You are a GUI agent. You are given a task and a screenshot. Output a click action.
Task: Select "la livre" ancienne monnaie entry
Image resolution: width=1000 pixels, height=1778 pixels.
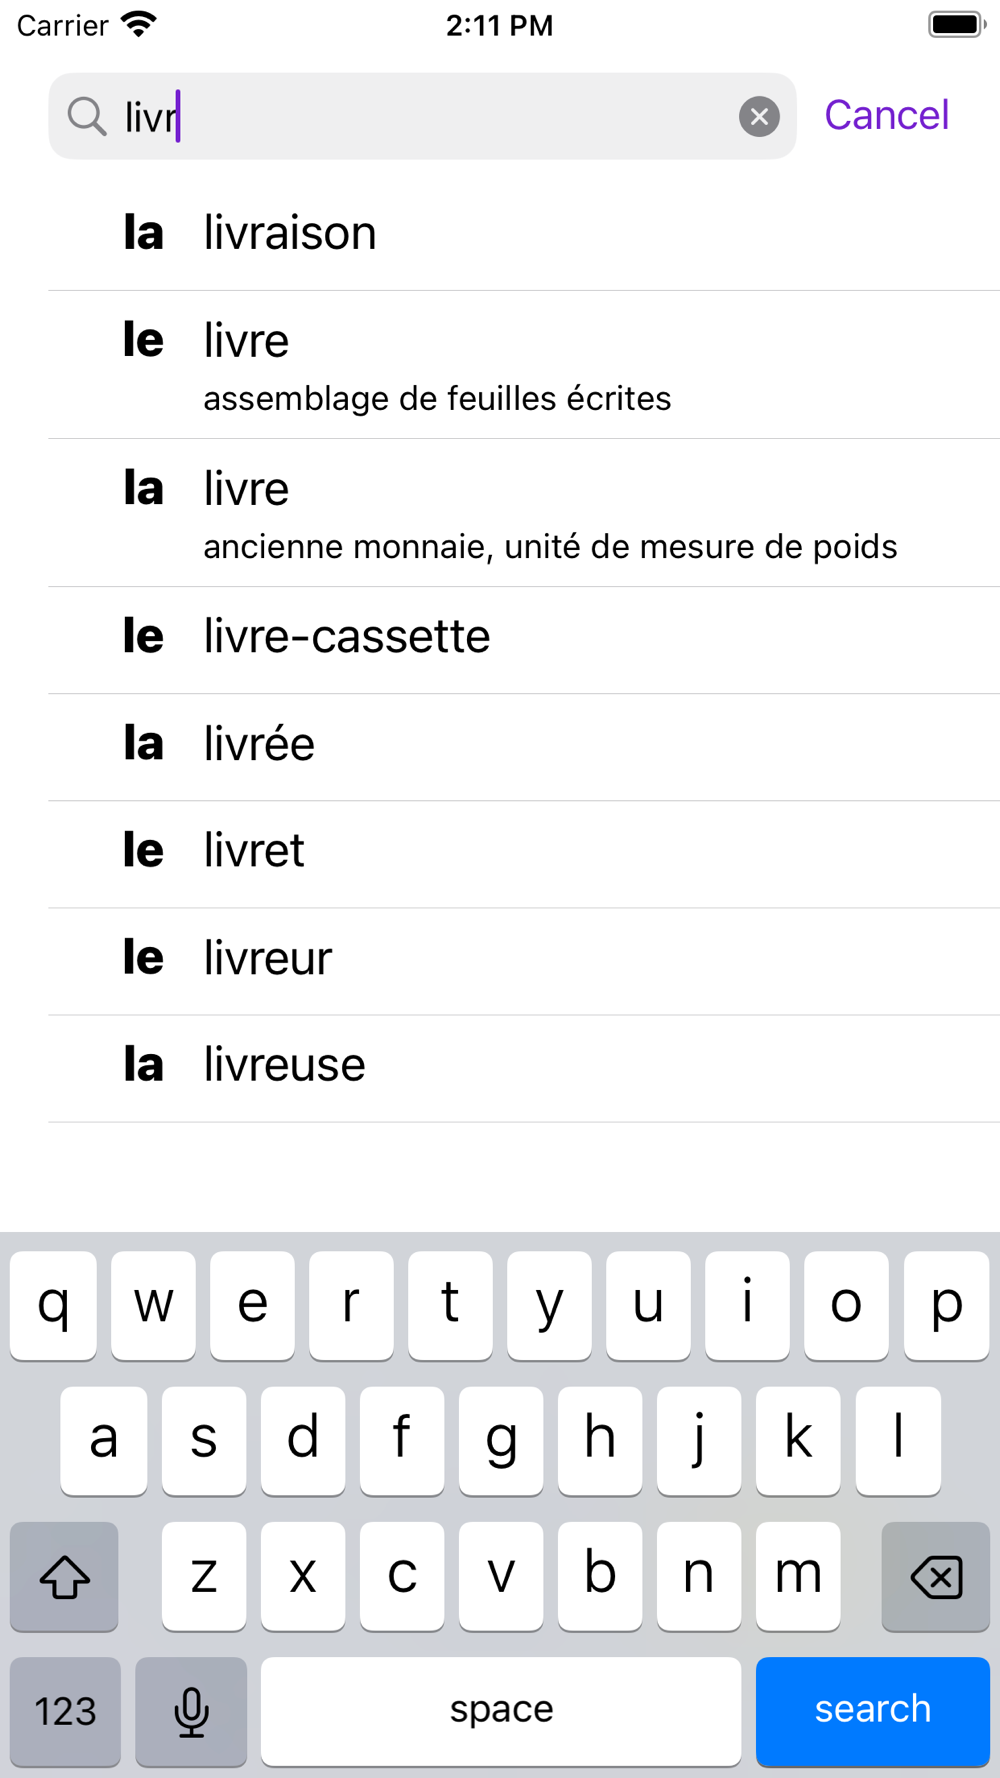(524, 513)
